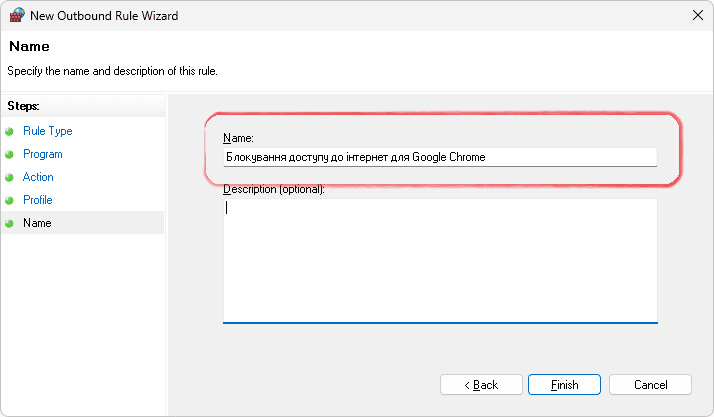The image size is (714, 417).
Task: Click the firewall wizard icon in title bar
Action: (x=16, y=15)
